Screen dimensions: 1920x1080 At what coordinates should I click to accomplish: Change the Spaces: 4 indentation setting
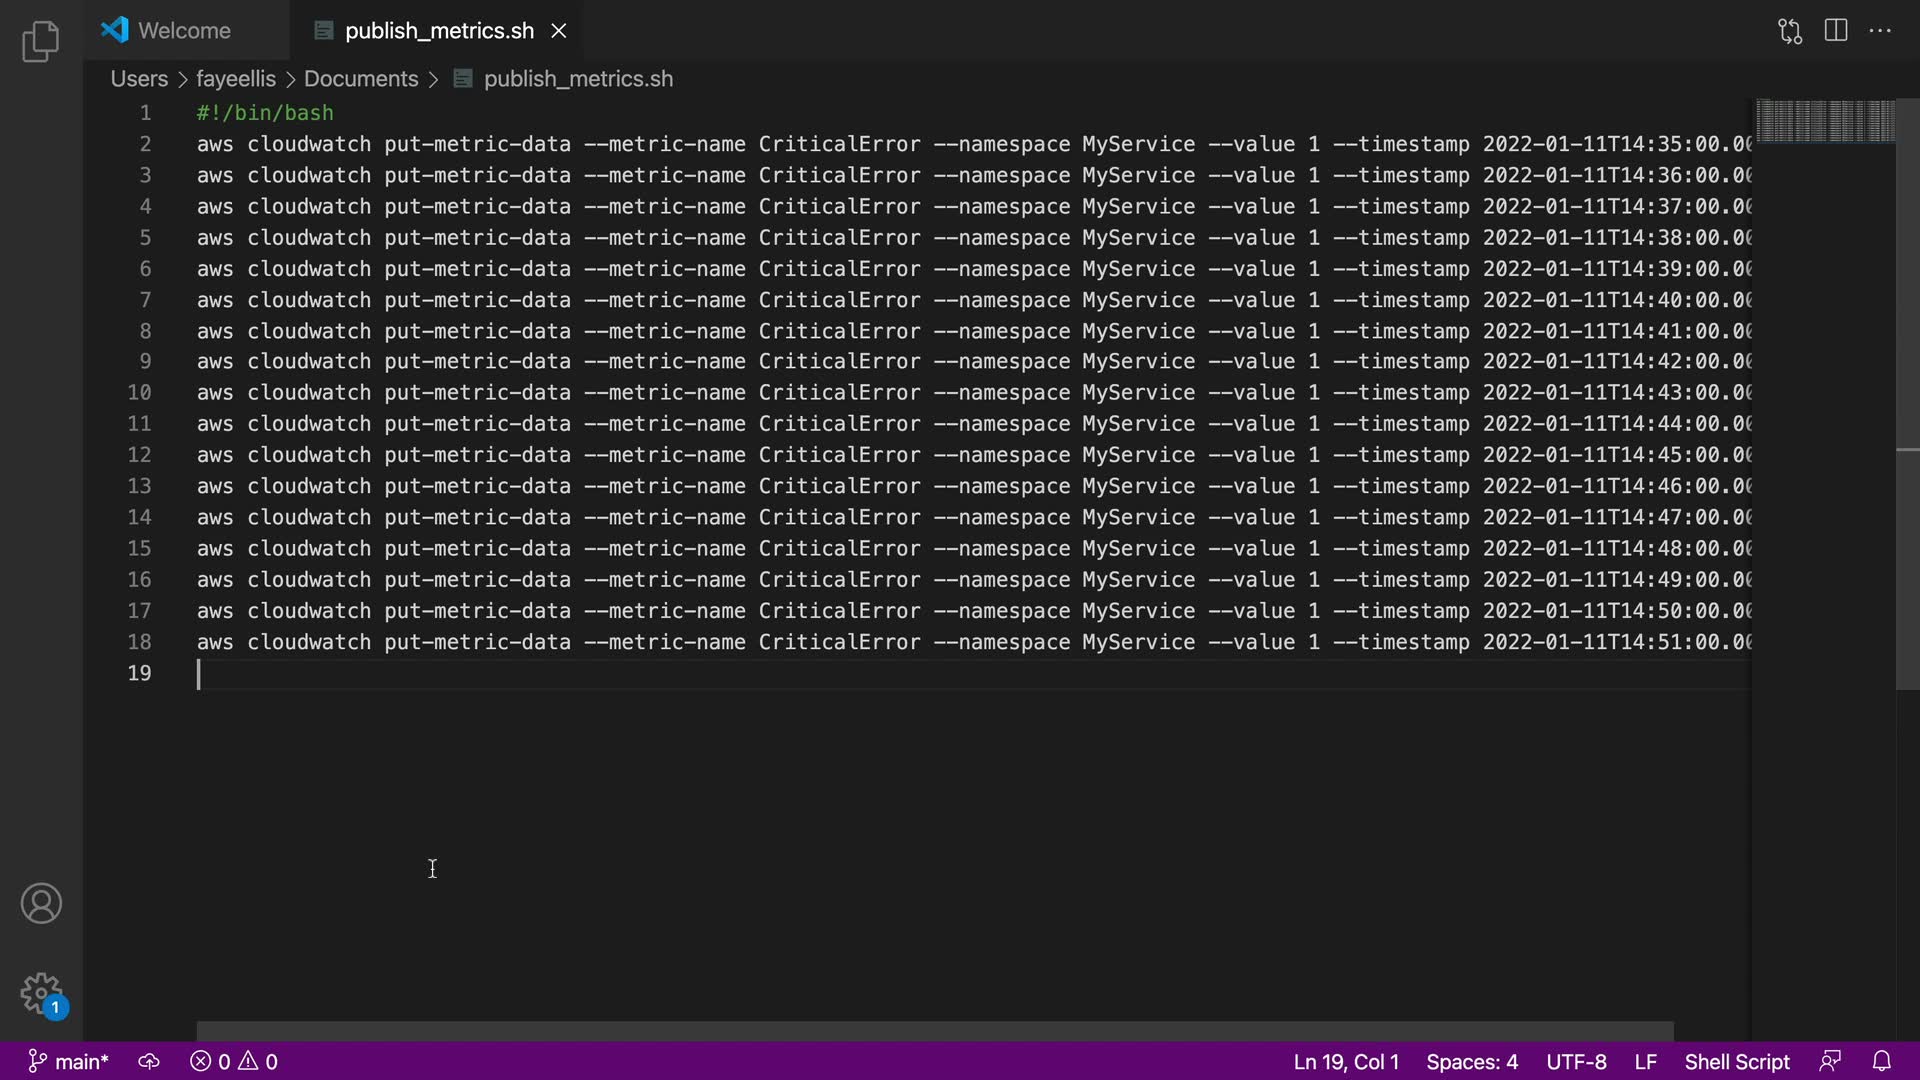(1471, 1062)
